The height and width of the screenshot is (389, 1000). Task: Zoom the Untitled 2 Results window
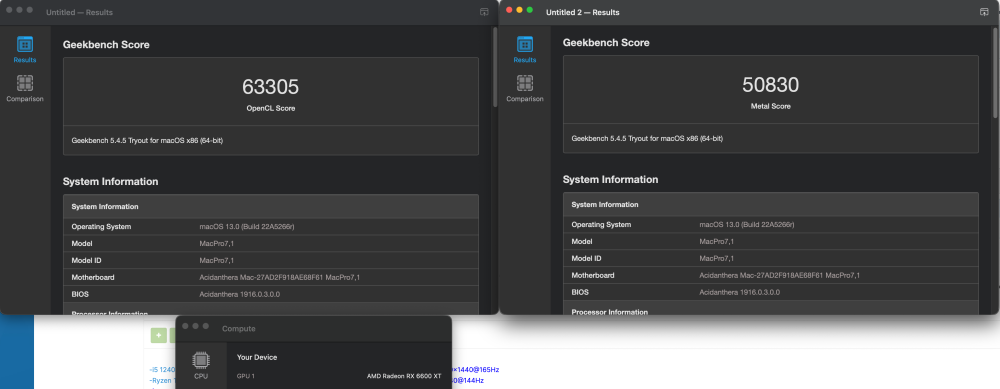[x=529, y=10]
